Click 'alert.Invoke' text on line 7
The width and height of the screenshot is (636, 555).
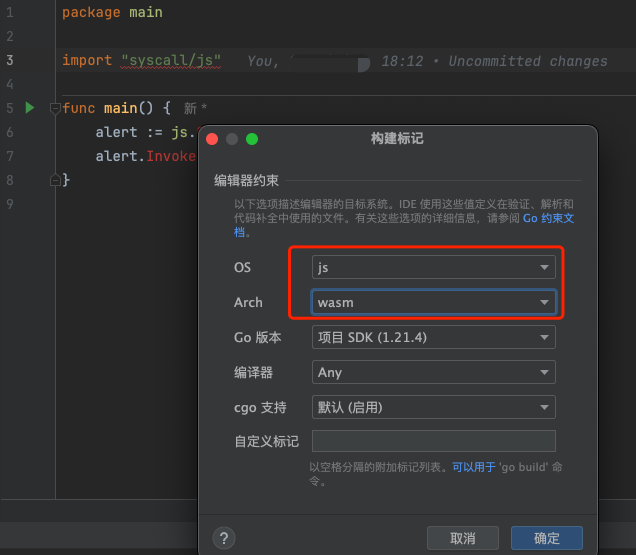[146, 156]
